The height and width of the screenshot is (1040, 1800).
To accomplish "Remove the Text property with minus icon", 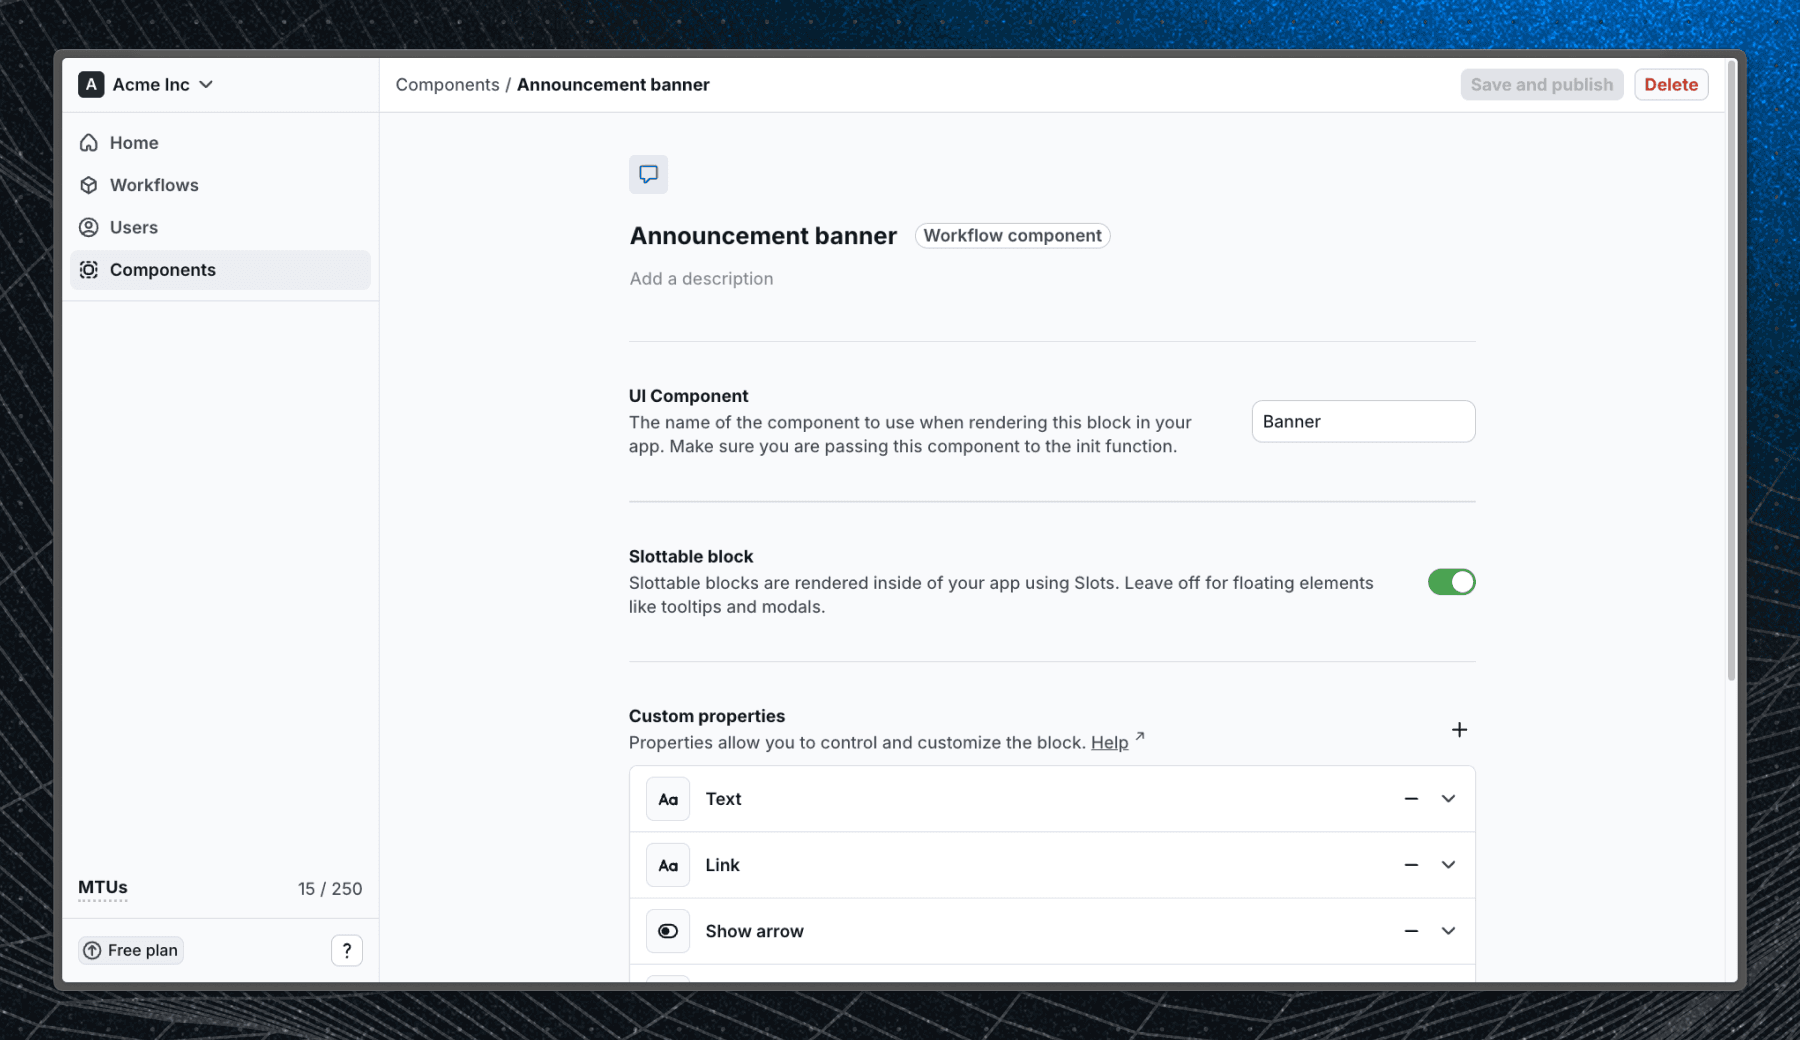I will pos(1411,799).
